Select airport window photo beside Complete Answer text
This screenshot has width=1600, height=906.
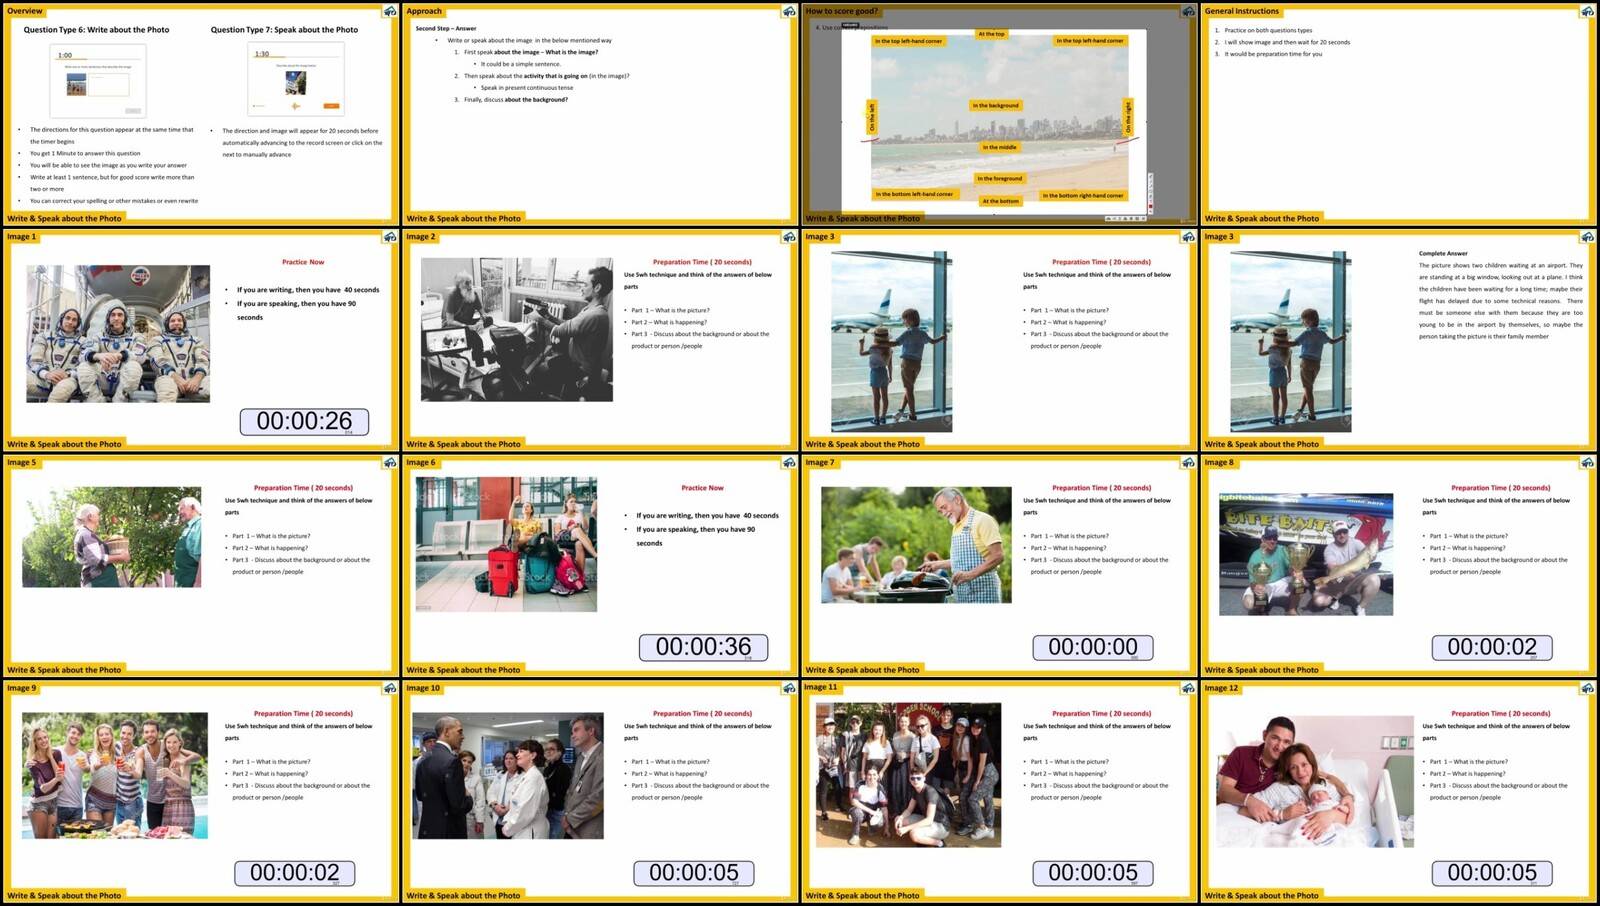pos(1290,342)
